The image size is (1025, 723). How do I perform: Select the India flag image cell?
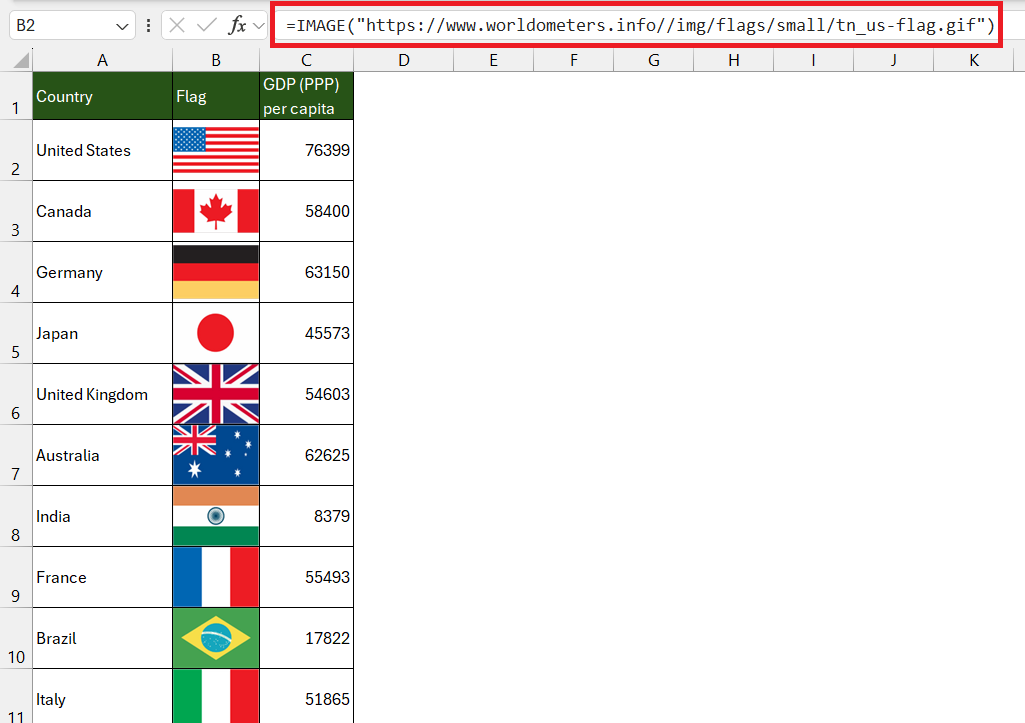[216, 516]
